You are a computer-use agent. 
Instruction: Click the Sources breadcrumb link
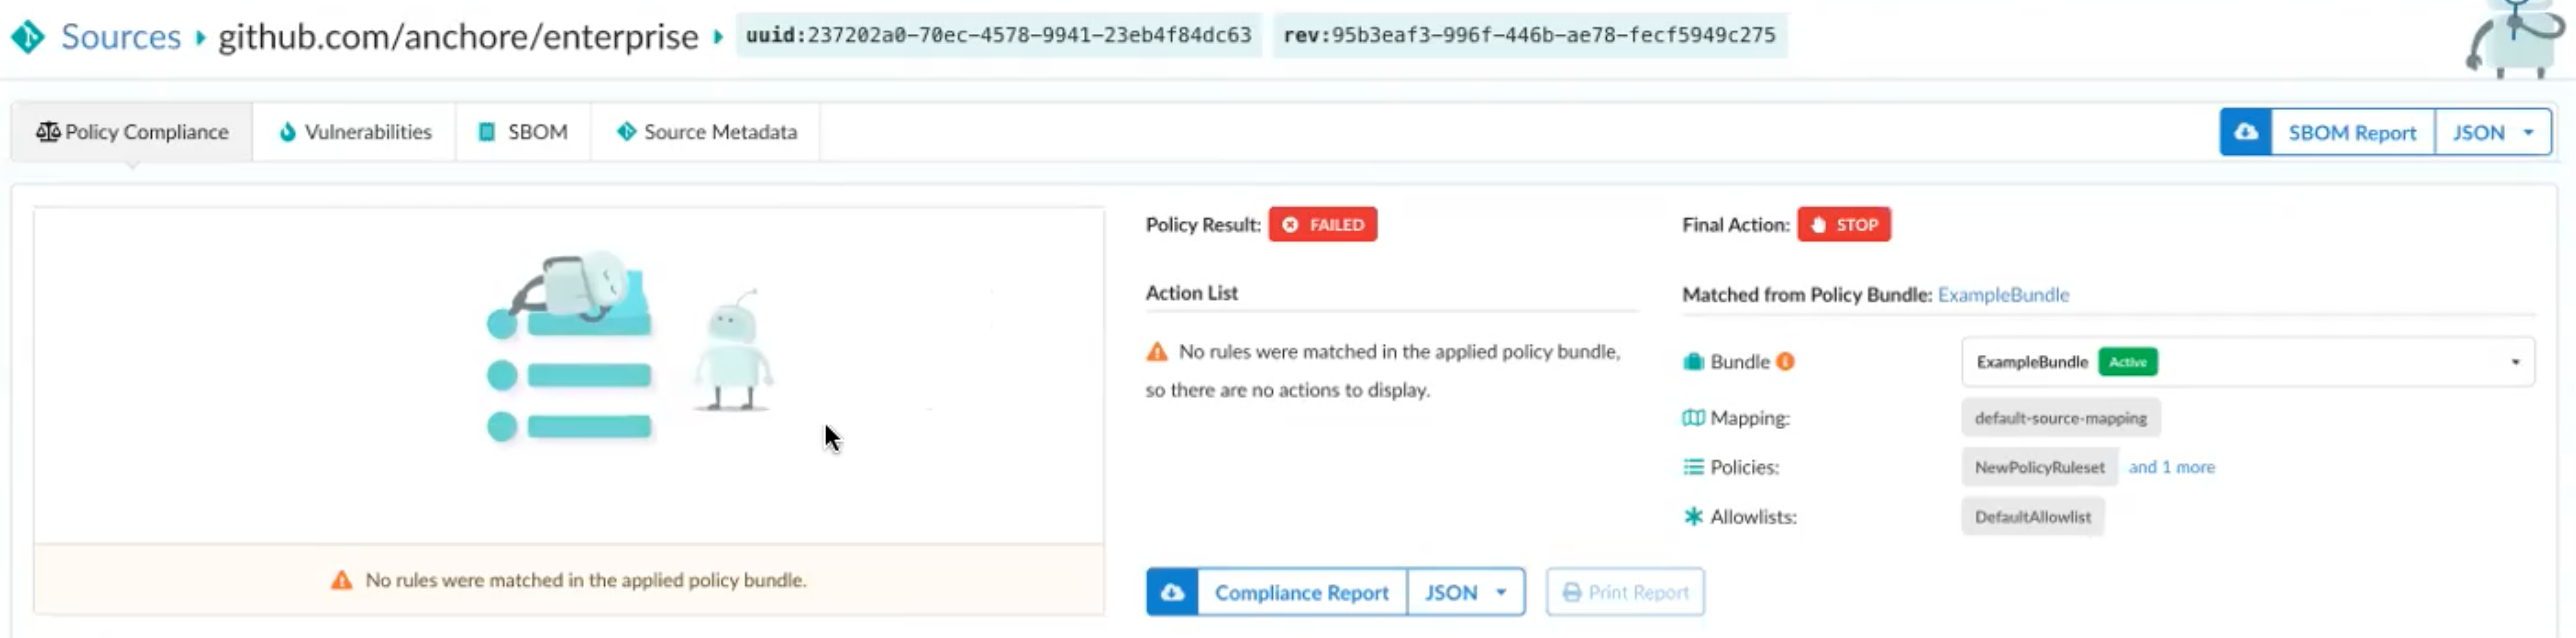click(120, 37)
